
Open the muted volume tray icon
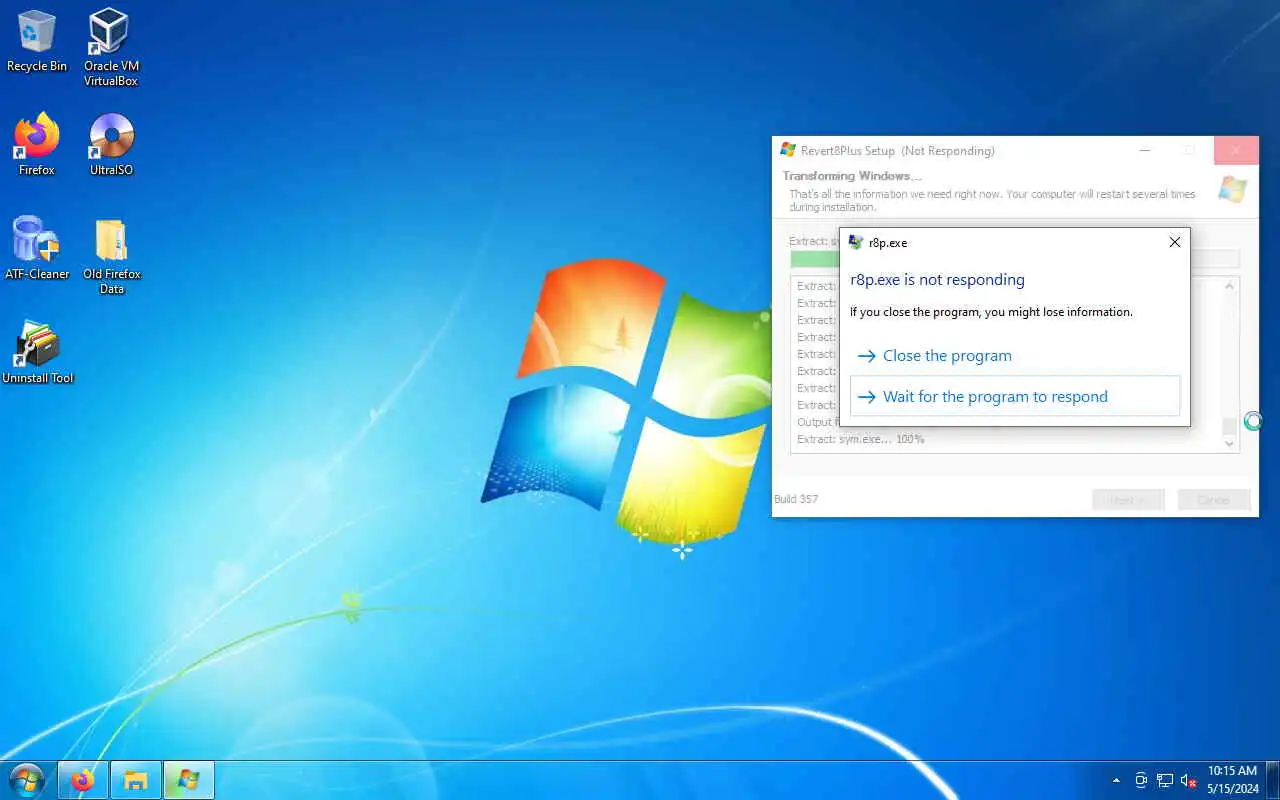(1189, 780)
